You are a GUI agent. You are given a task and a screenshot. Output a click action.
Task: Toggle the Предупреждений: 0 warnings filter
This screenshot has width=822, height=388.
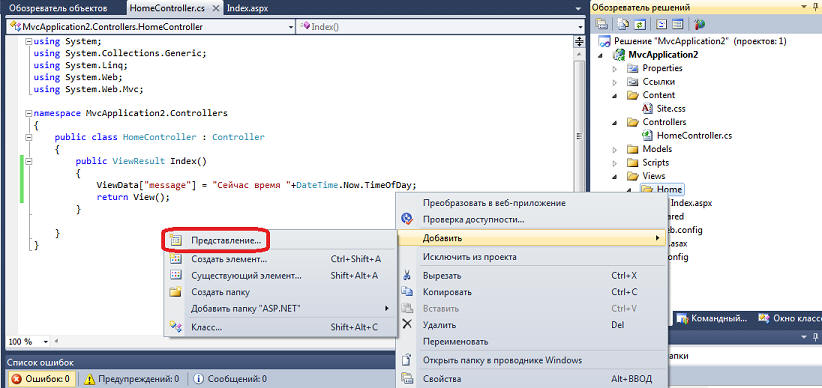click(x=133, y=379)
